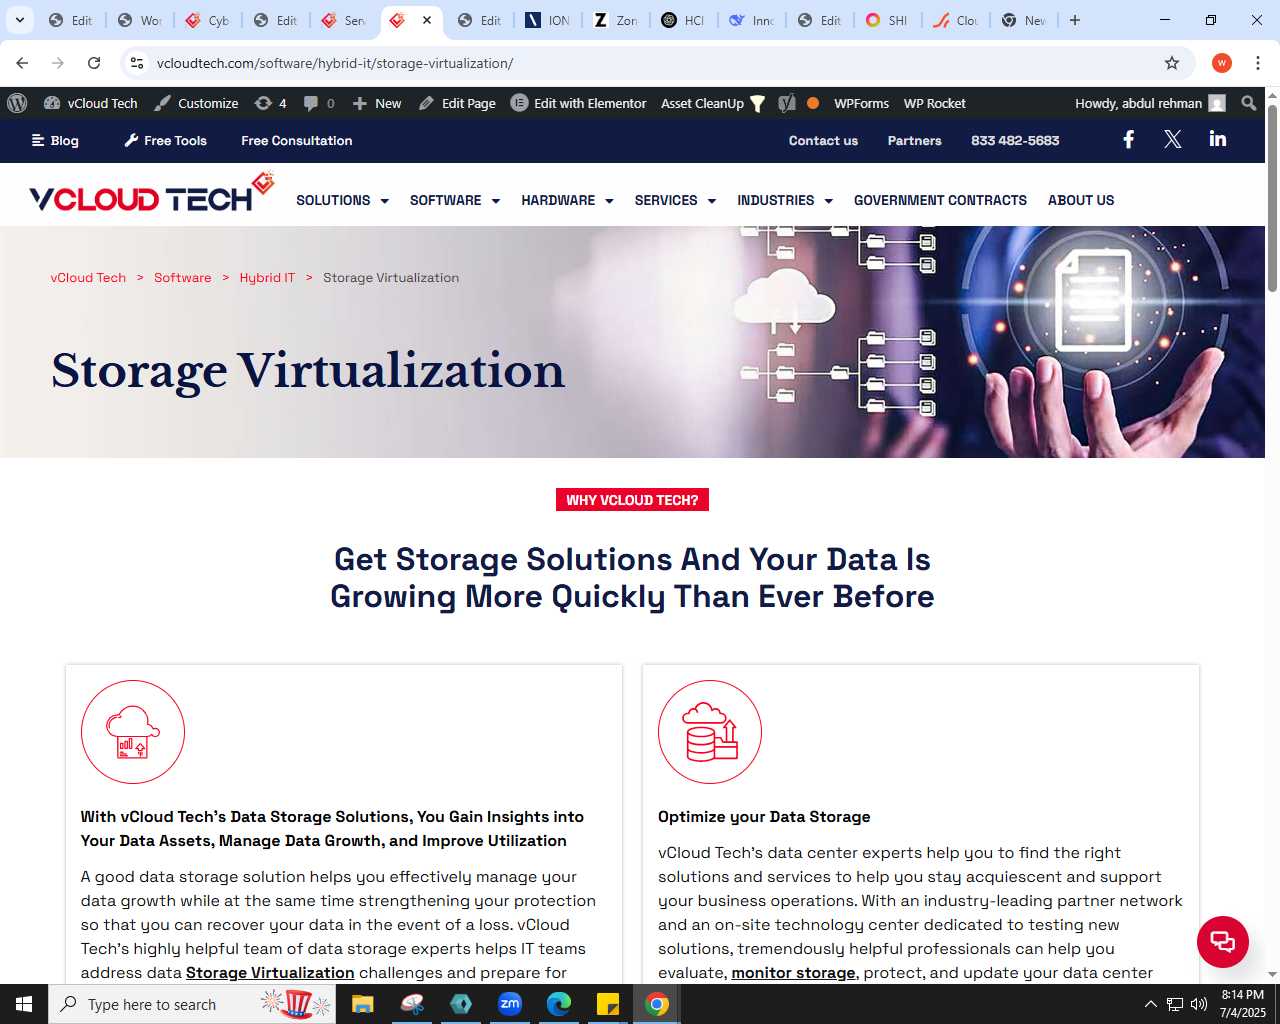Open Asset CleanUp funnel item
The image size is (1280, 1024).
tap(713, 103)
